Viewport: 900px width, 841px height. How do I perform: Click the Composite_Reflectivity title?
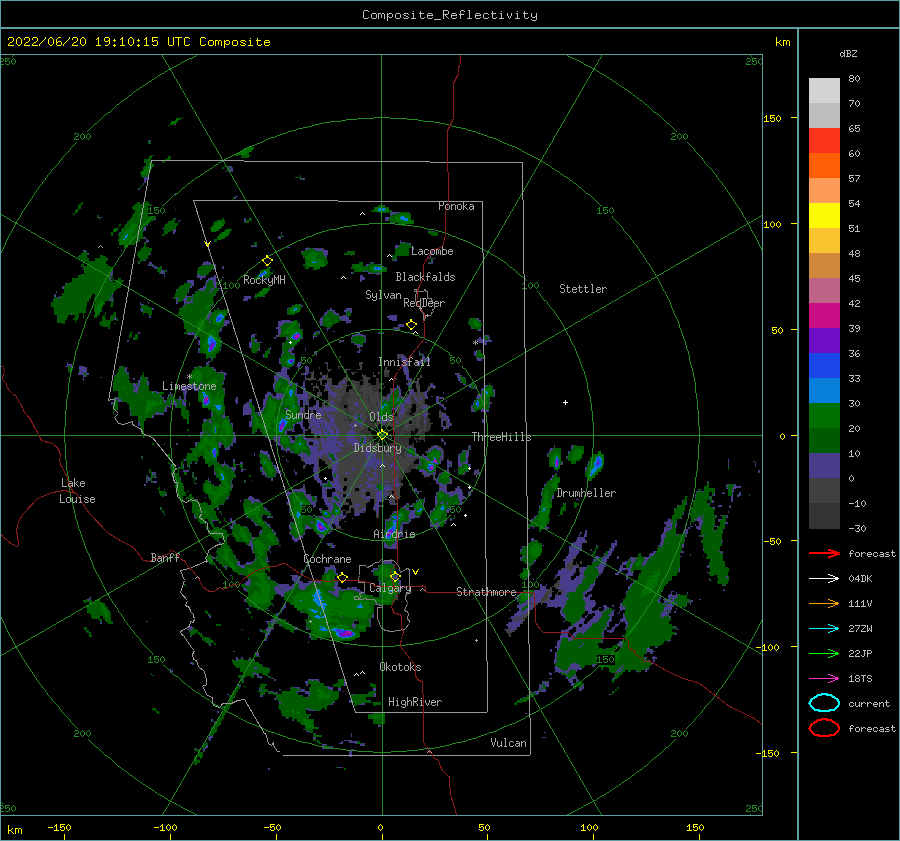[450, 15]
